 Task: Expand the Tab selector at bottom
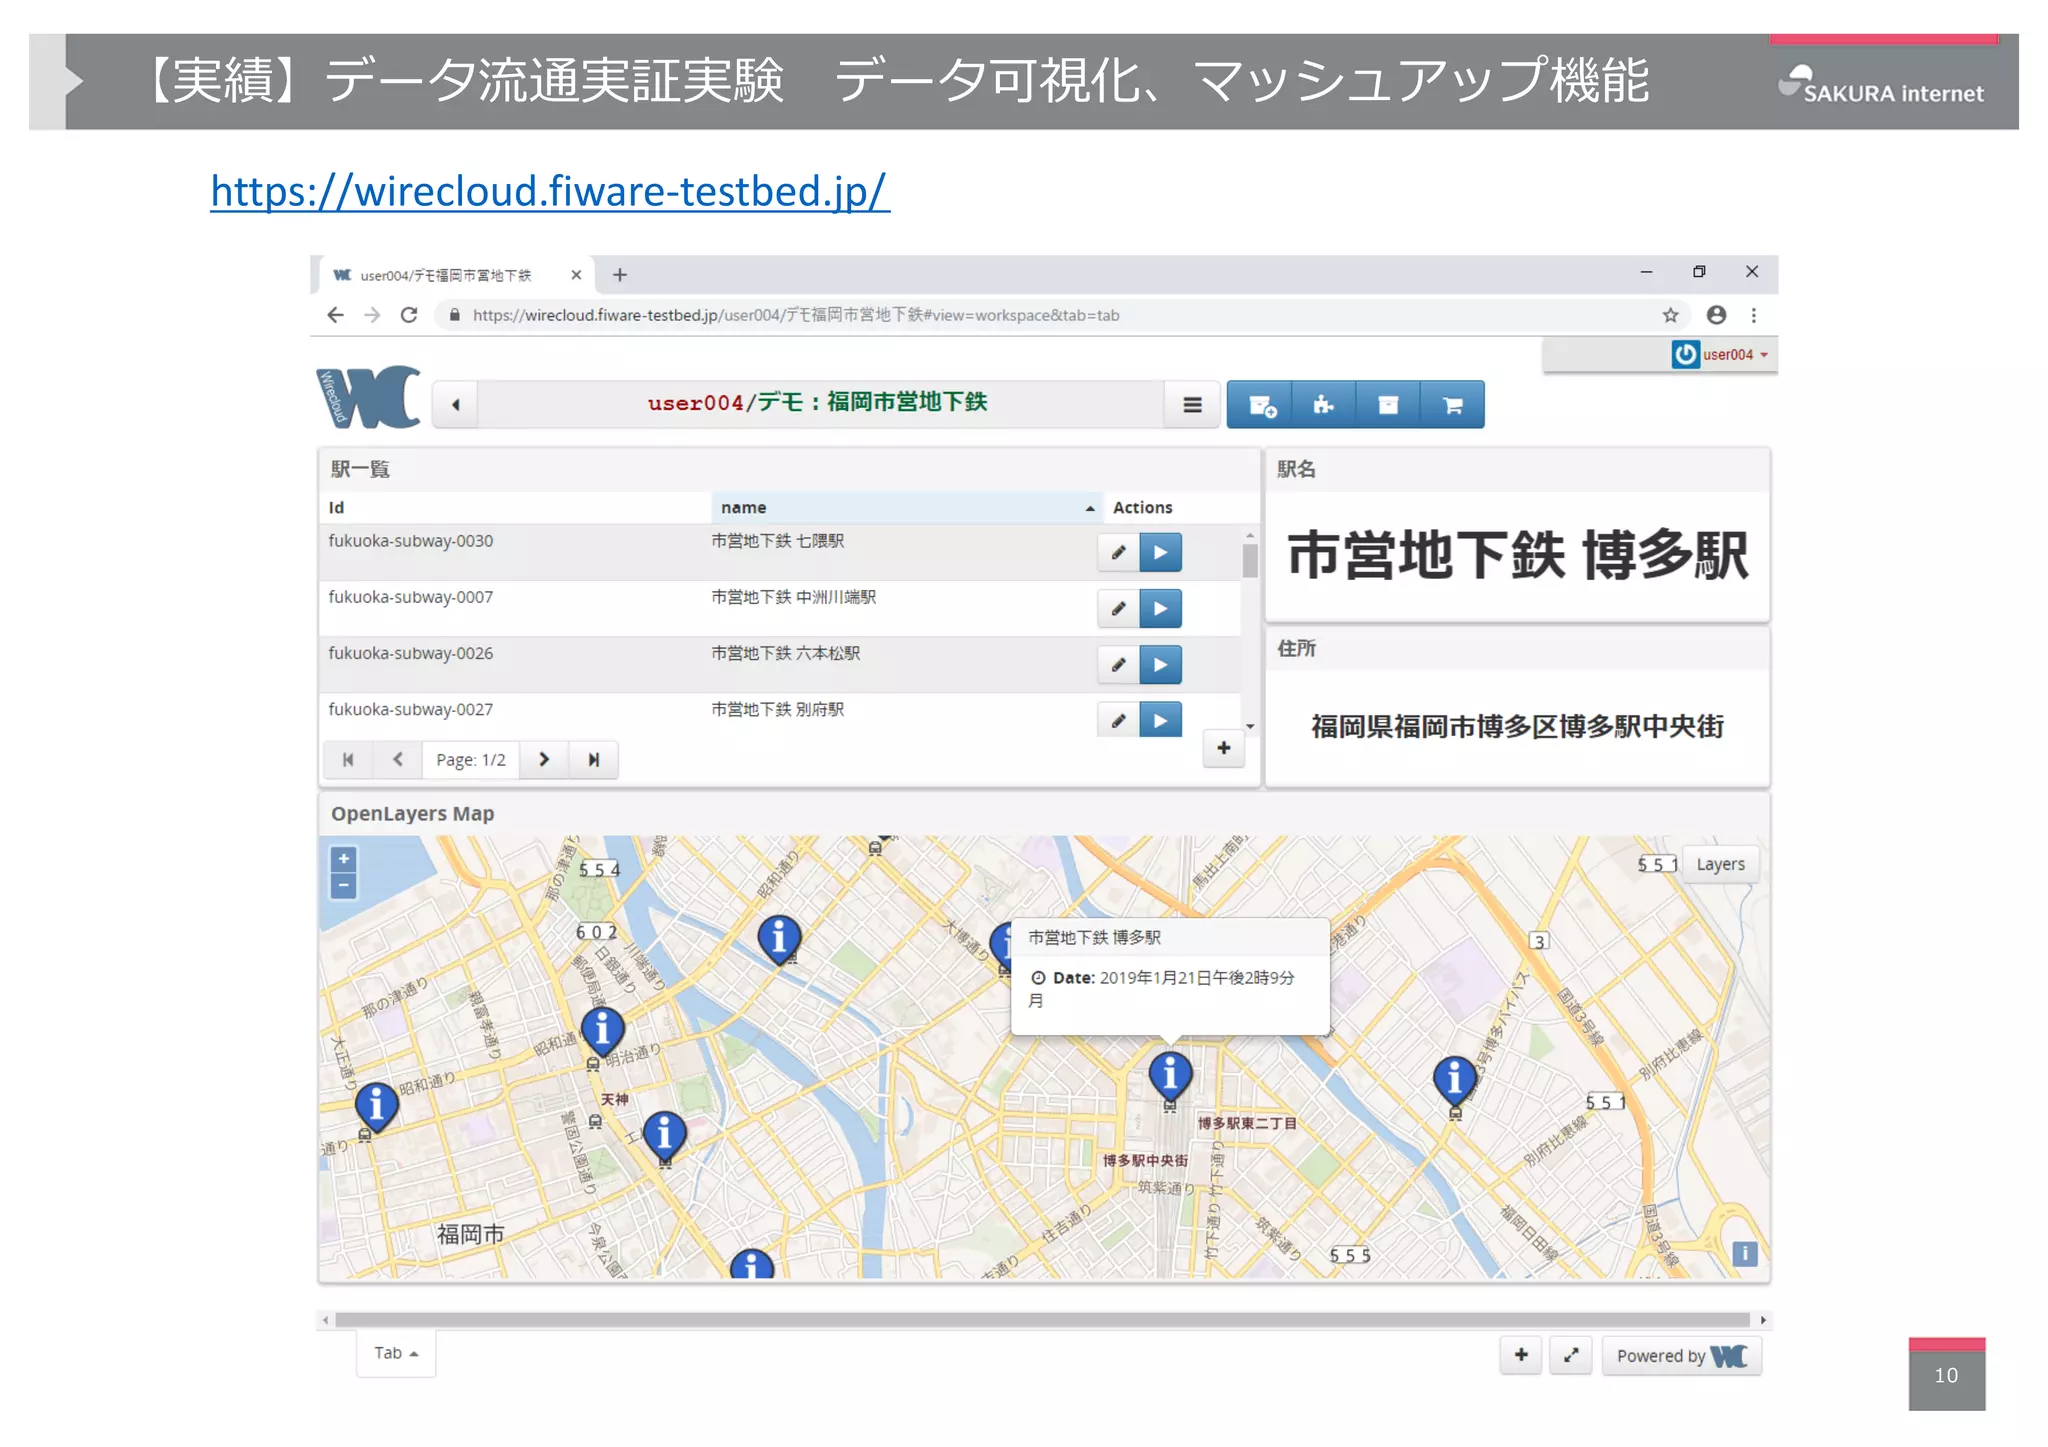point(396,1353)
